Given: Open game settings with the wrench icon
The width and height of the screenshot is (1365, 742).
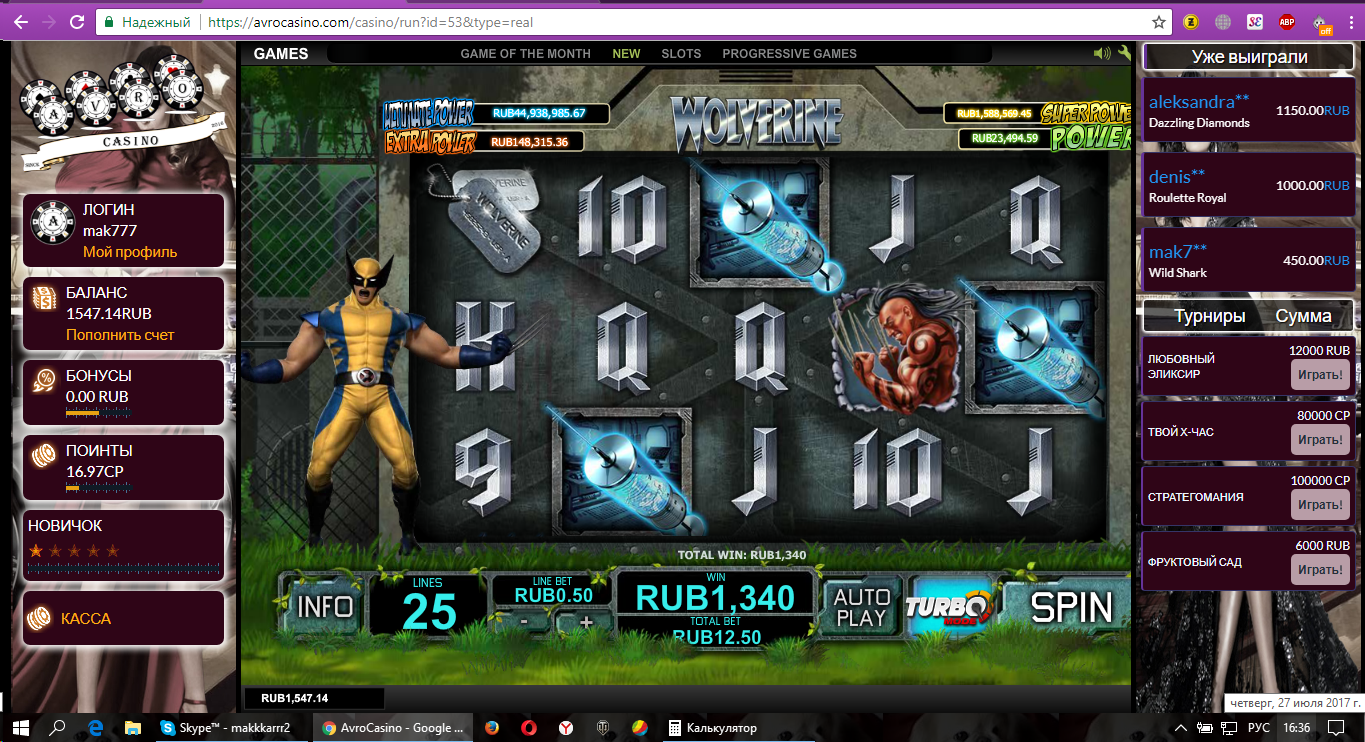Looking at the screenshot, I should tap(1123, 53).
